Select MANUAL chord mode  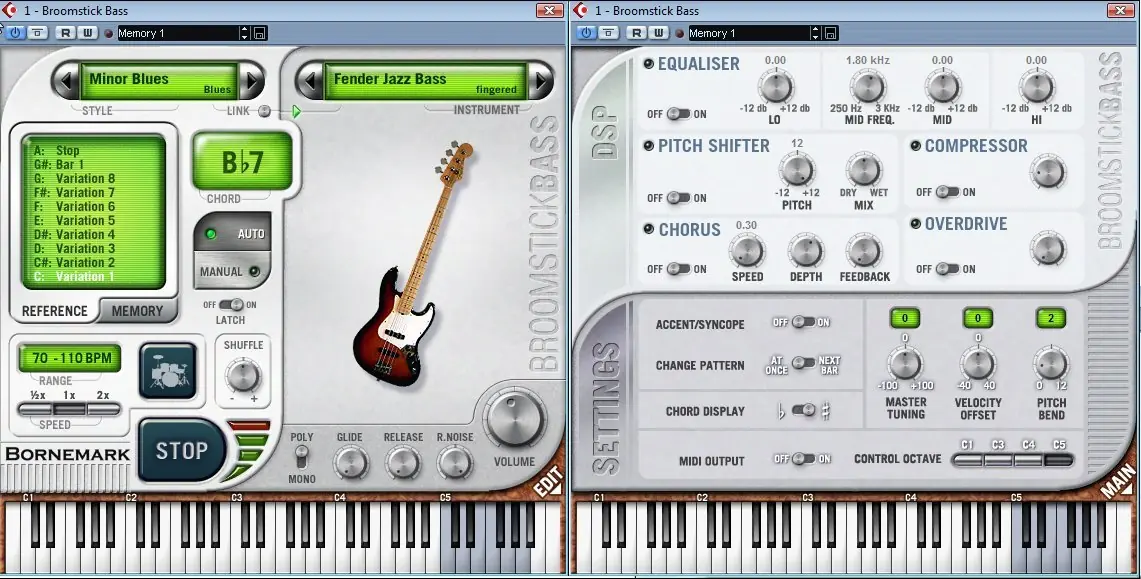pyautogui.click(x=232, y=271)
